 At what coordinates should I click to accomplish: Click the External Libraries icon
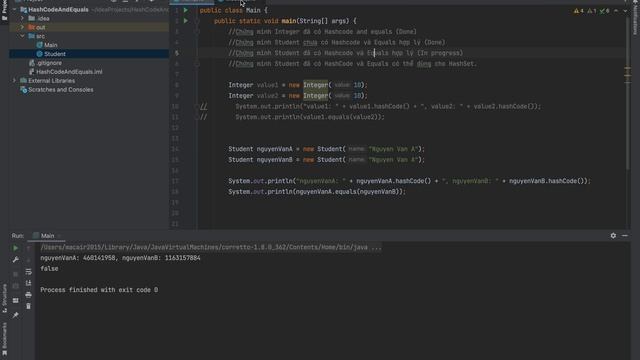pos(24,81)
